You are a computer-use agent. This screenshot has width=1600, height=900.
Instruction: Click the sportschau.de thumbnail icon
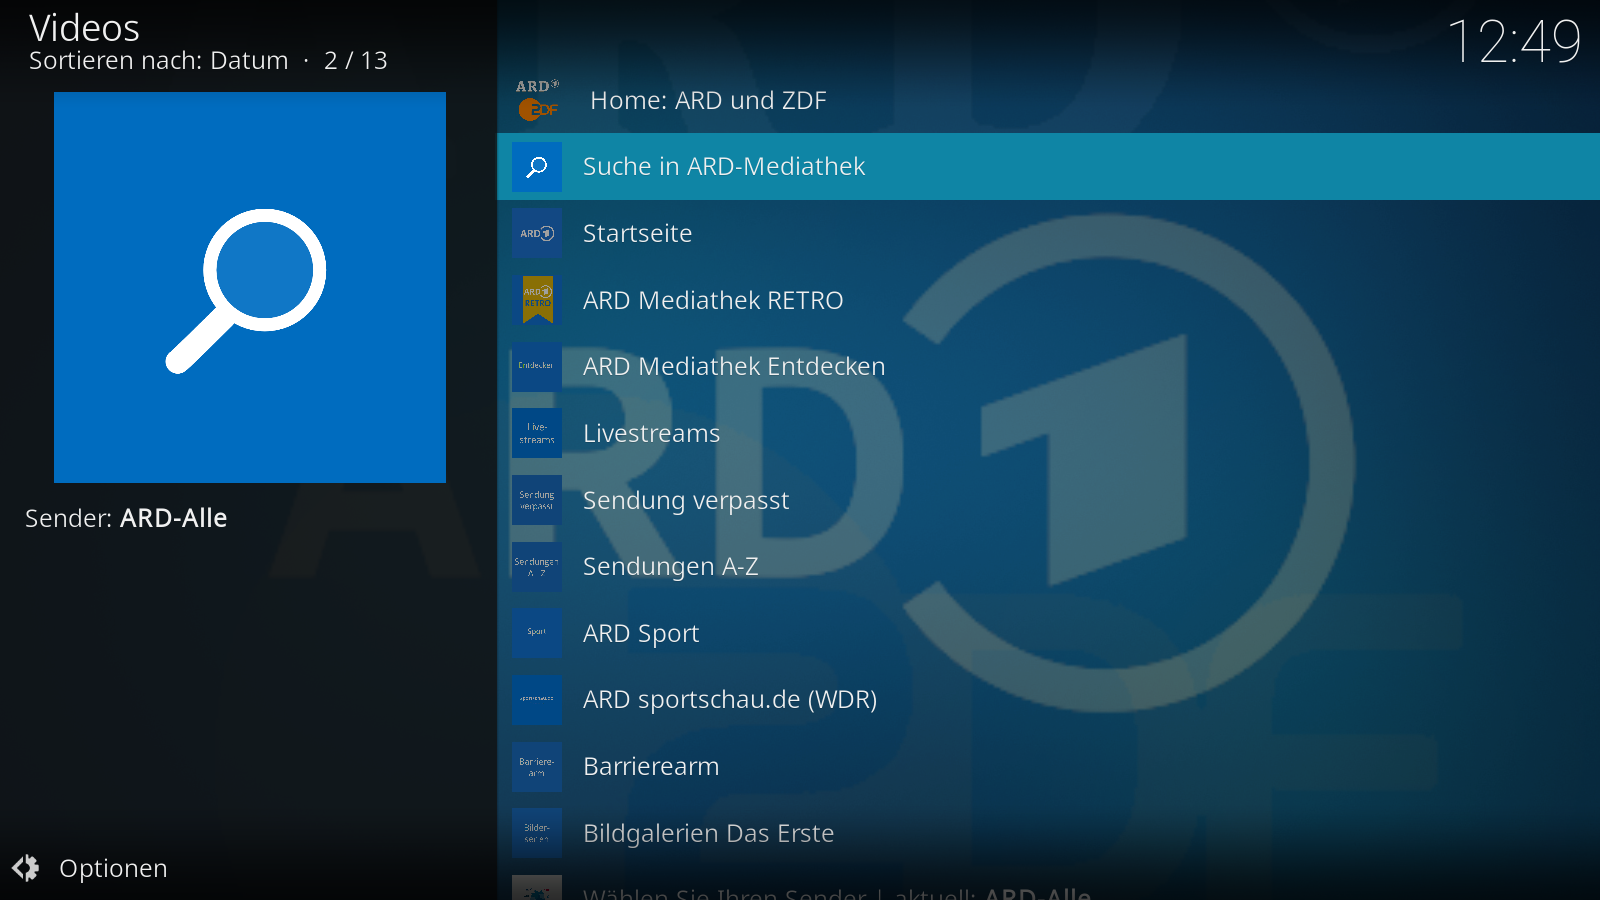click(x=537, y=700)
